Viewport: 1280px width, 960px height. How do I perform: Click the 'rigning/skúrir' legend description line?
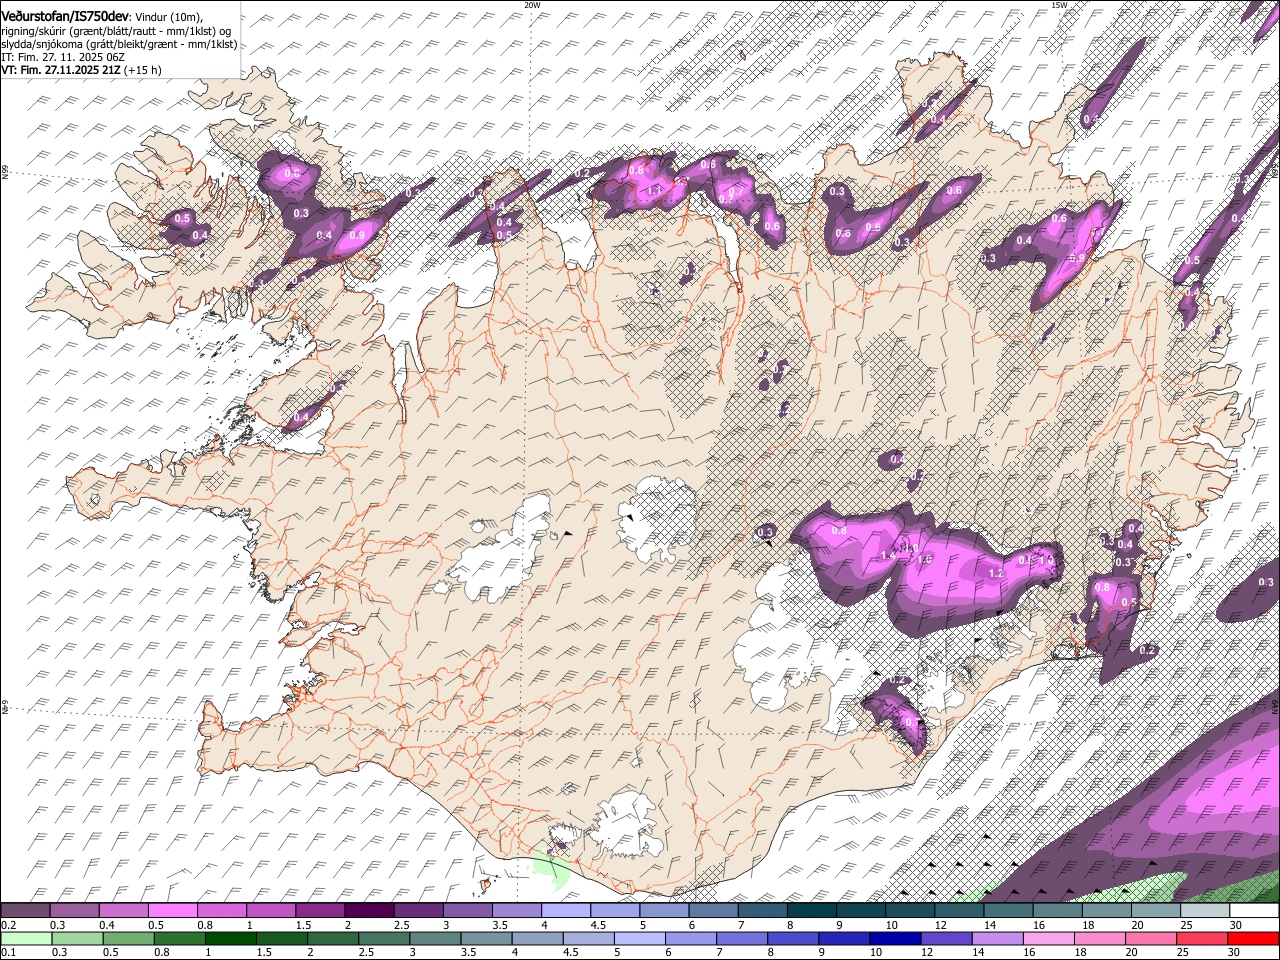point(116,31)
